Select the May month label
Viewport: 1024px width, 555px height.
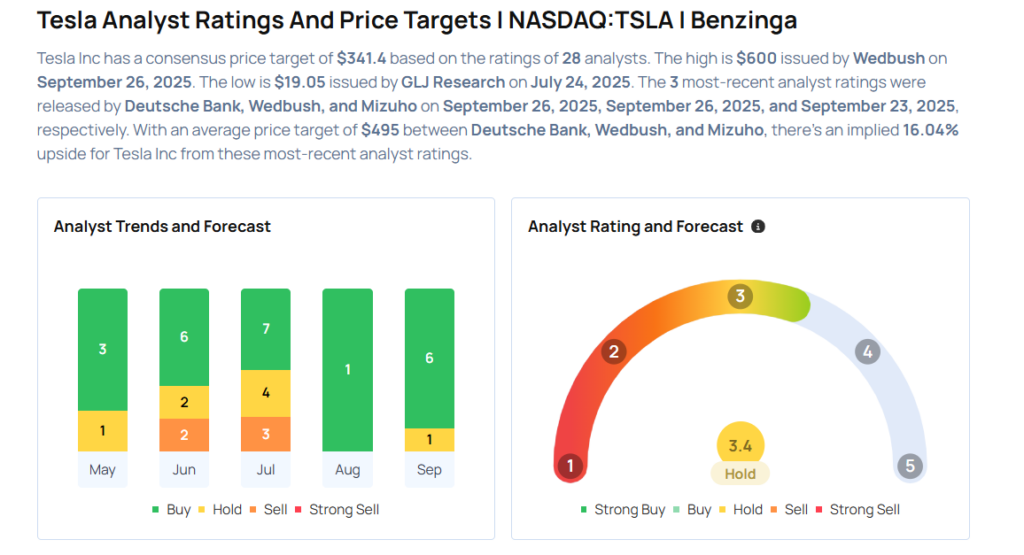pos(102,470)
